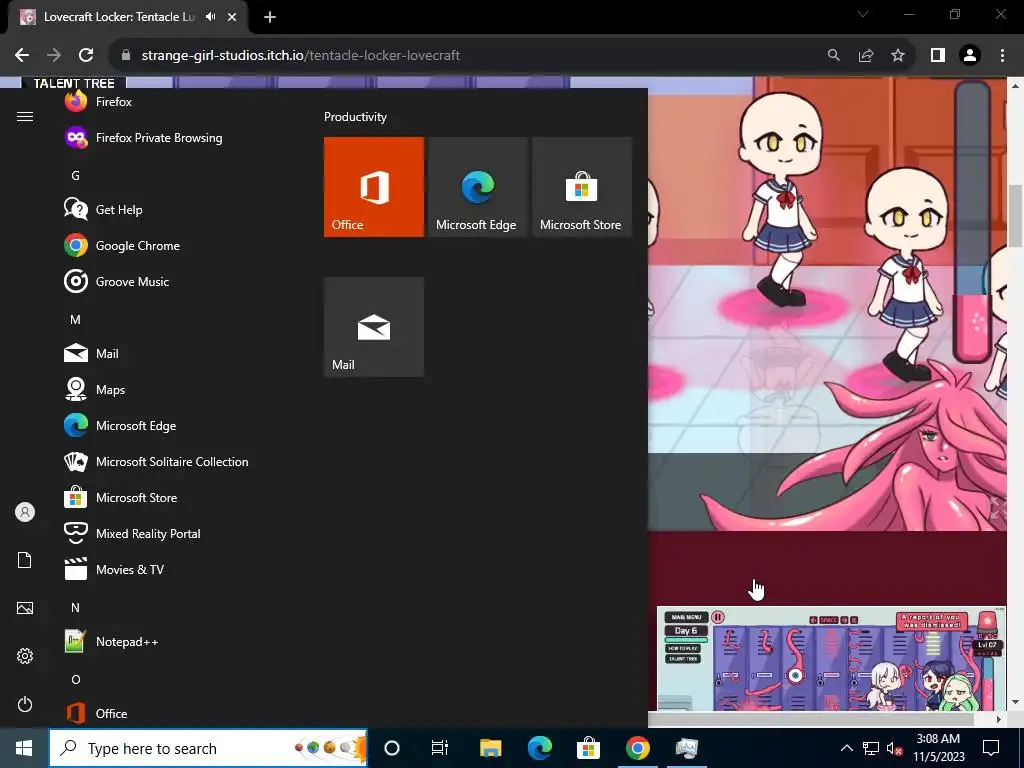Launch Notepad++

coord(111,642)
